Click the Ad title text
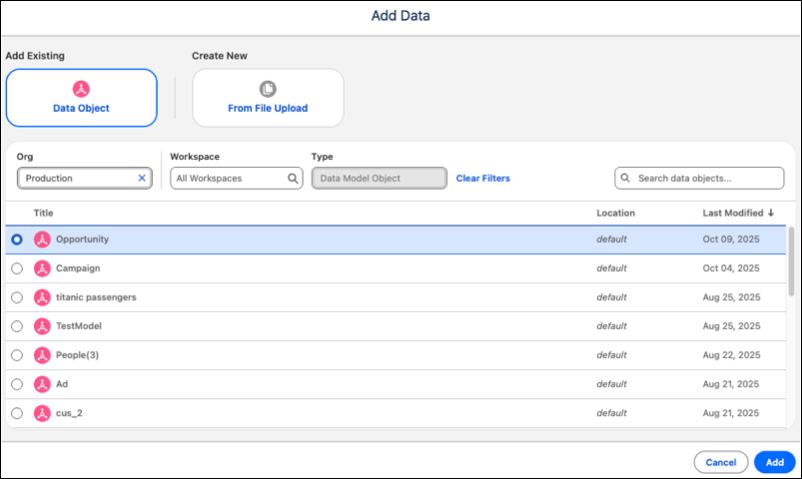The width and height of the screenshot is (802, 479). [62, 384]
